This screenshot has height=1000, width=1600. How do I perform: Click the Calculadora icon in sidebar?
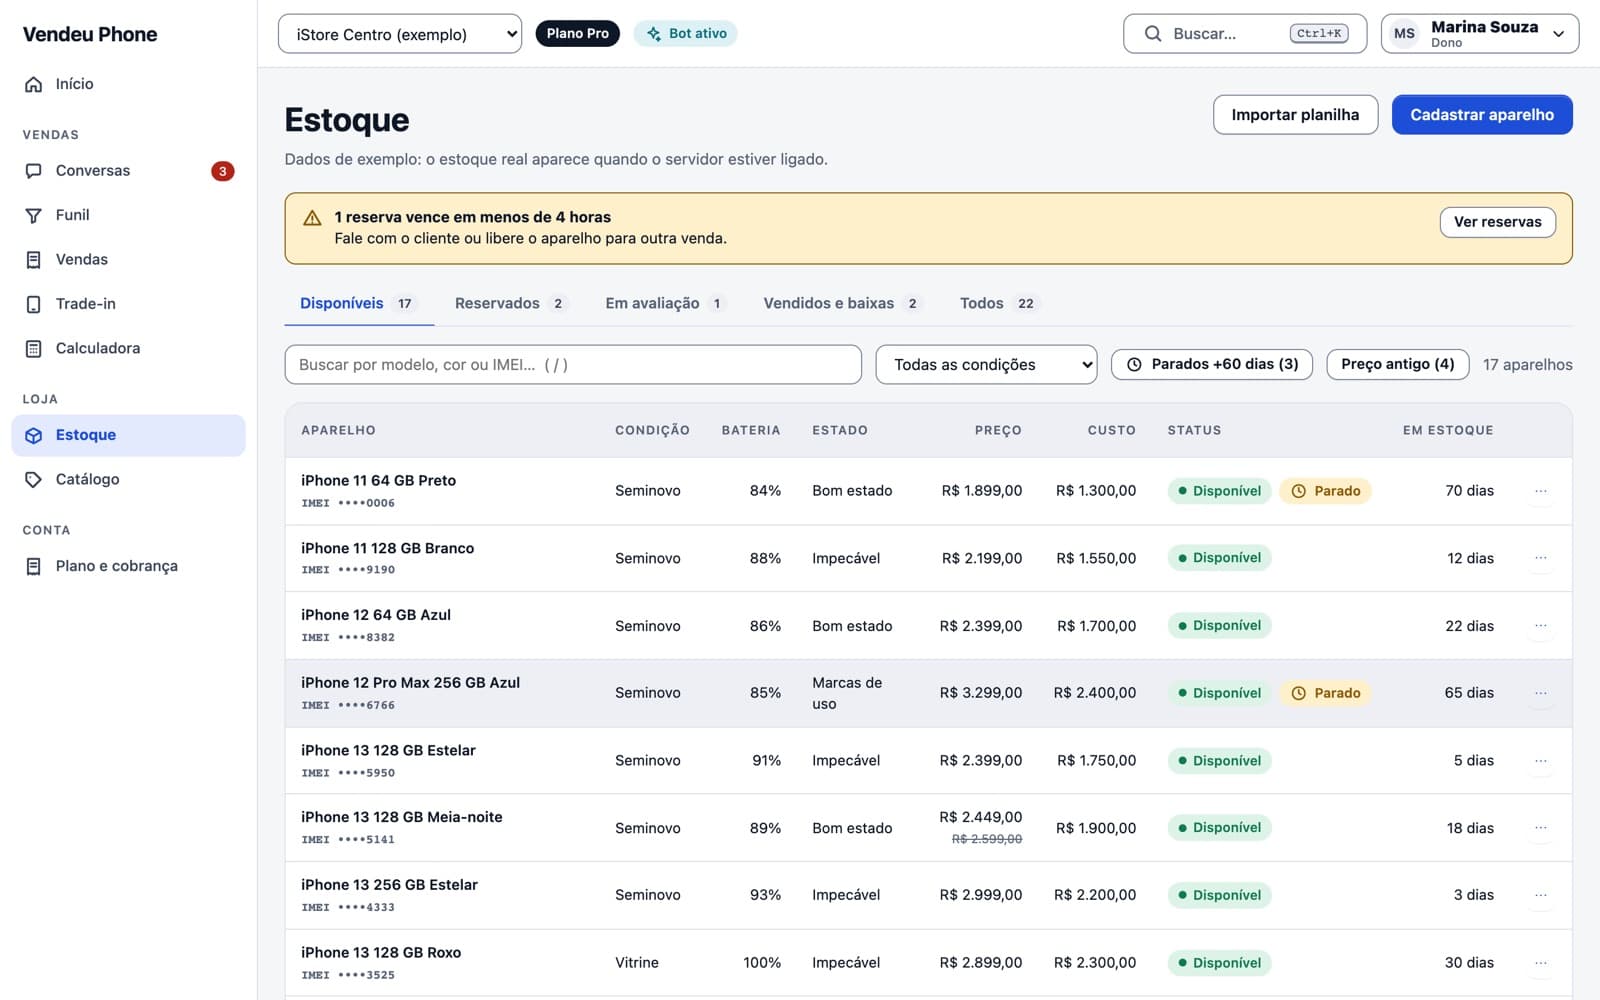tap(33, 349)
